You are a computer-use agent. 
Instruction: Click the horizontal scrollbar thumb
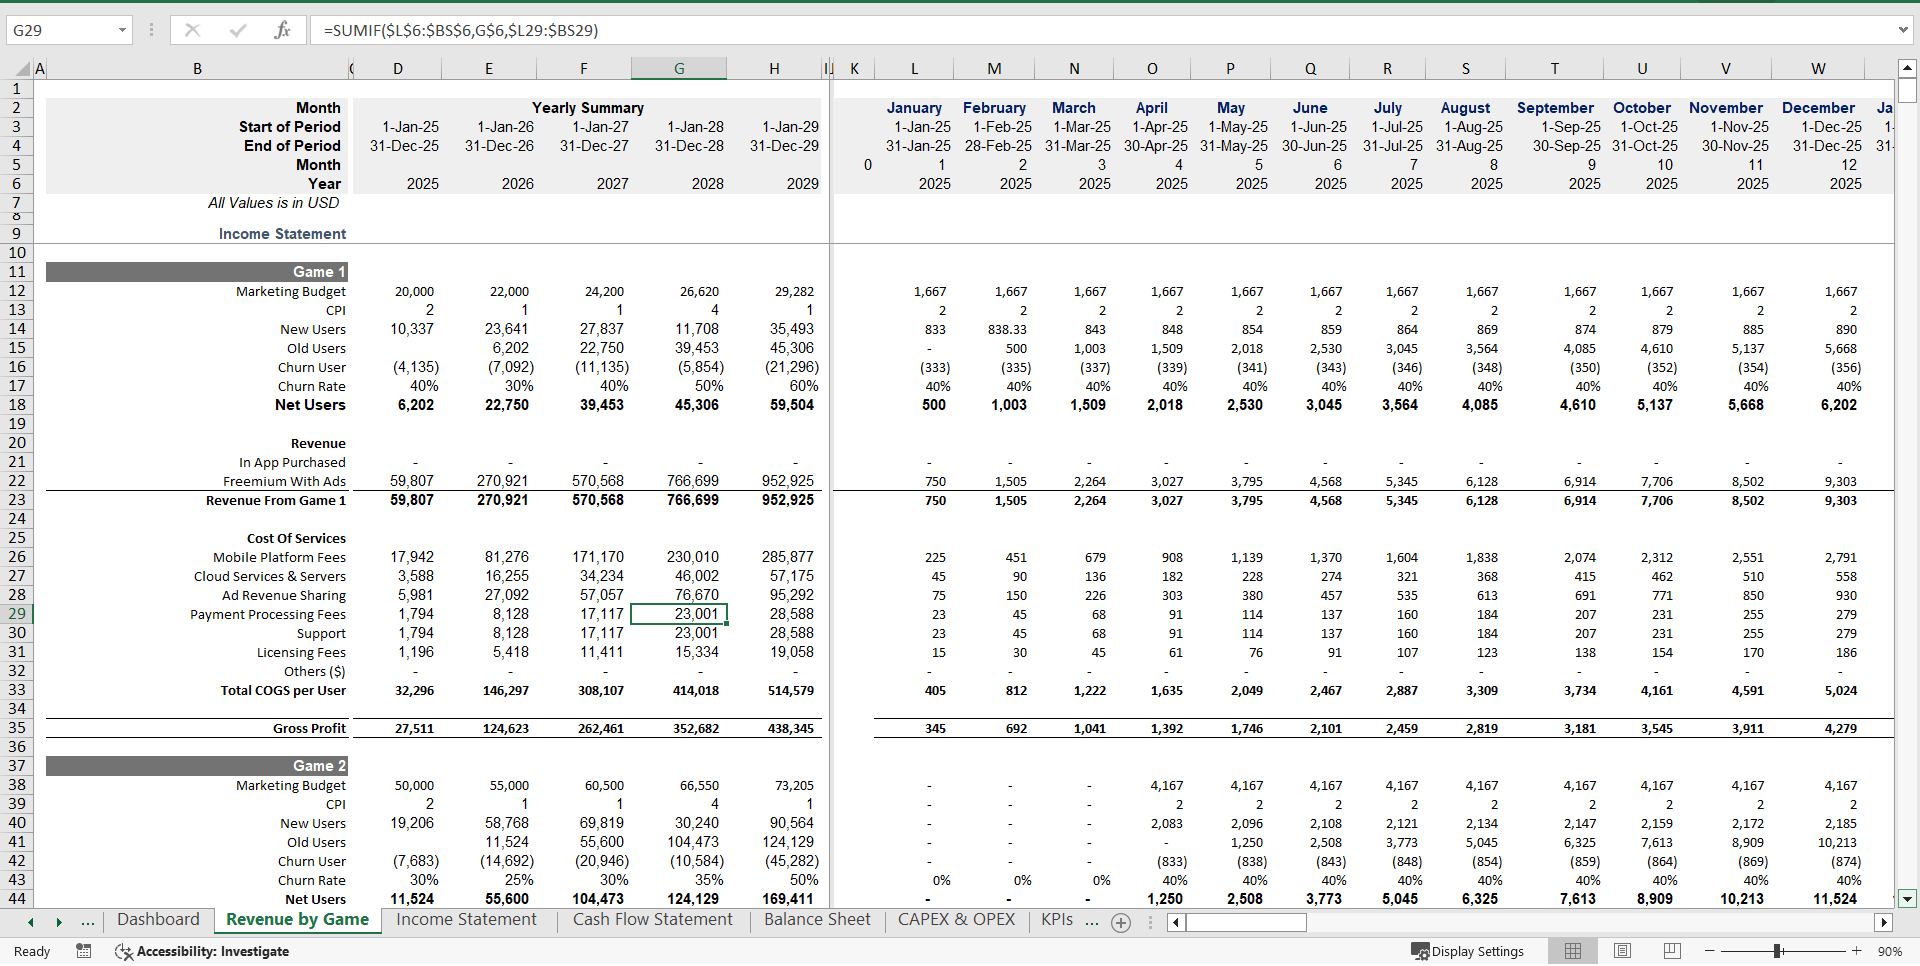coord(1246,922)
